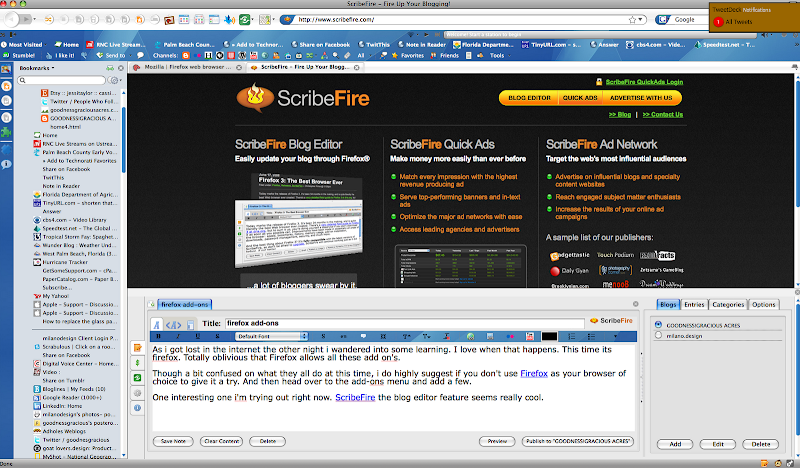
Task: Select the 'firefox add-ons' note tab
Action: 184,304
